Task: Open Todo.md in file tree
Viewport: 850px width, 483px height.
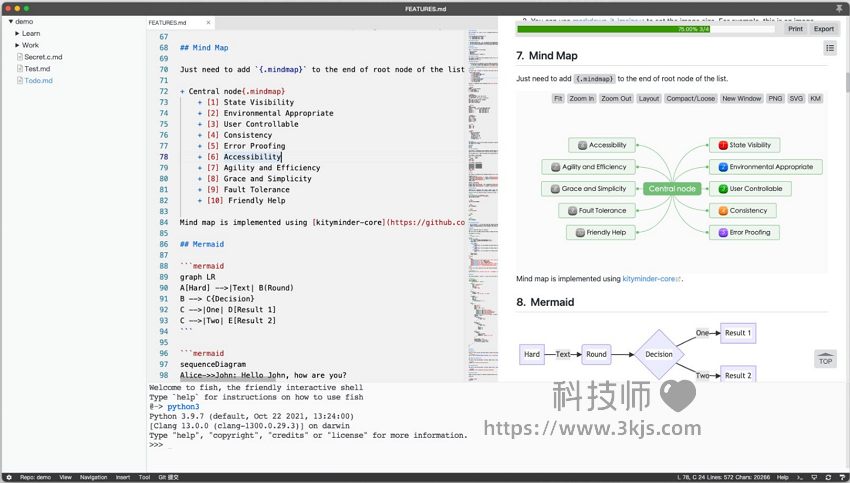Action: click(38, 81)
